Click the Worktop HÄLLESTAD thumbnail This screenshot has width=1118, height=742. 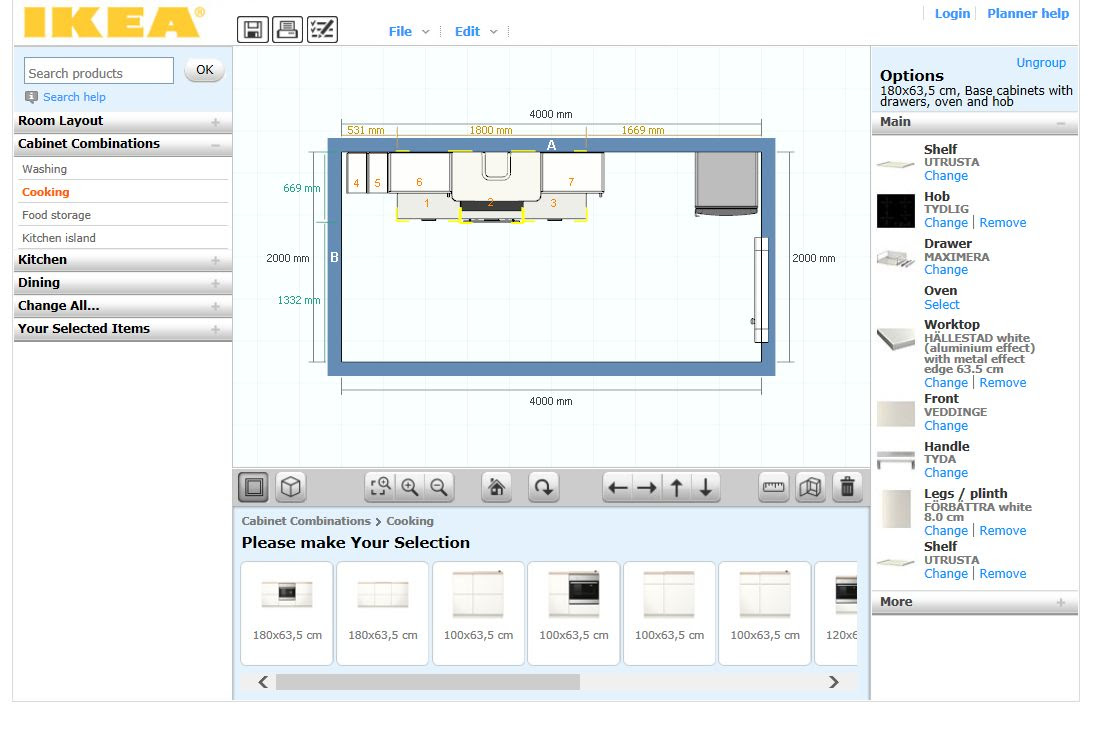pos(896,339)
